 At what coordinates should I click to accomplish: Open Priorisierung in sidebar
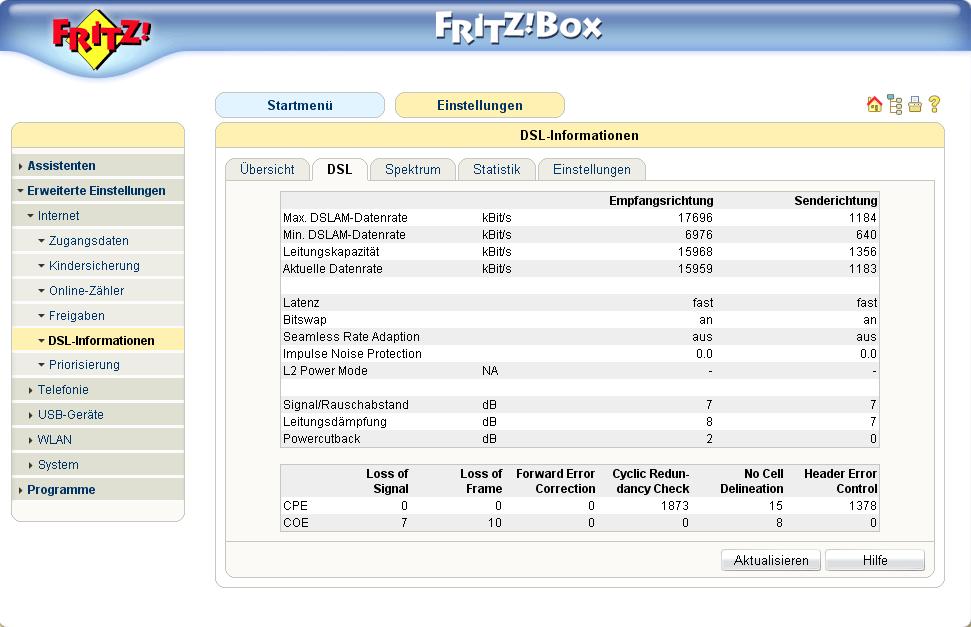pos(84,364)
